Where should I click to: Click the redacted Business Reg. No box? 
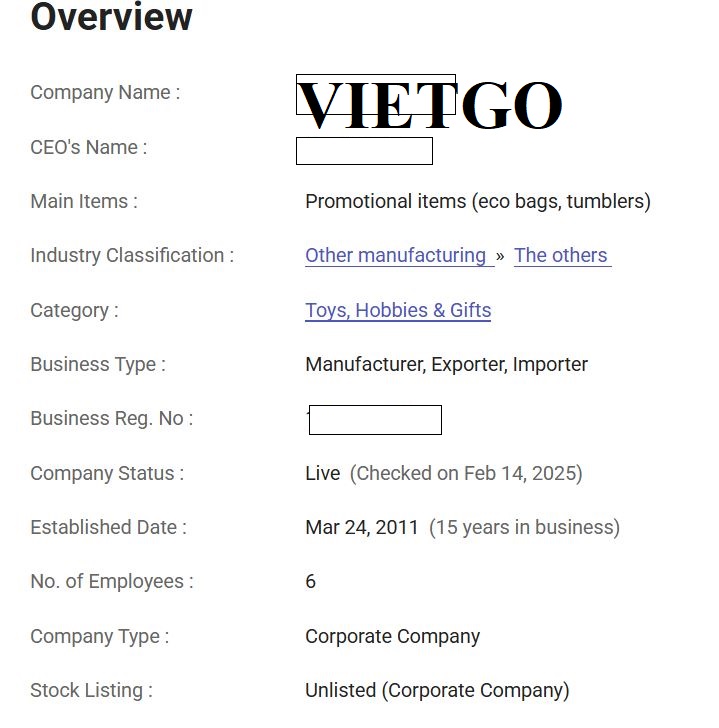coord(375,420)
